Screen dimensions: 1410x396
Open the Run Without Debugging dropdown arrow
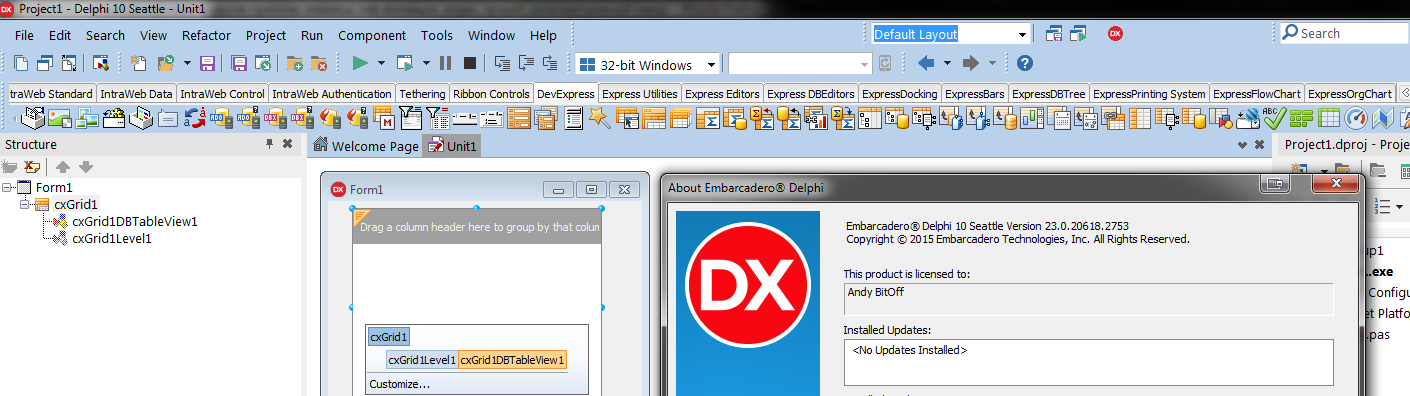tap(426, 63)
